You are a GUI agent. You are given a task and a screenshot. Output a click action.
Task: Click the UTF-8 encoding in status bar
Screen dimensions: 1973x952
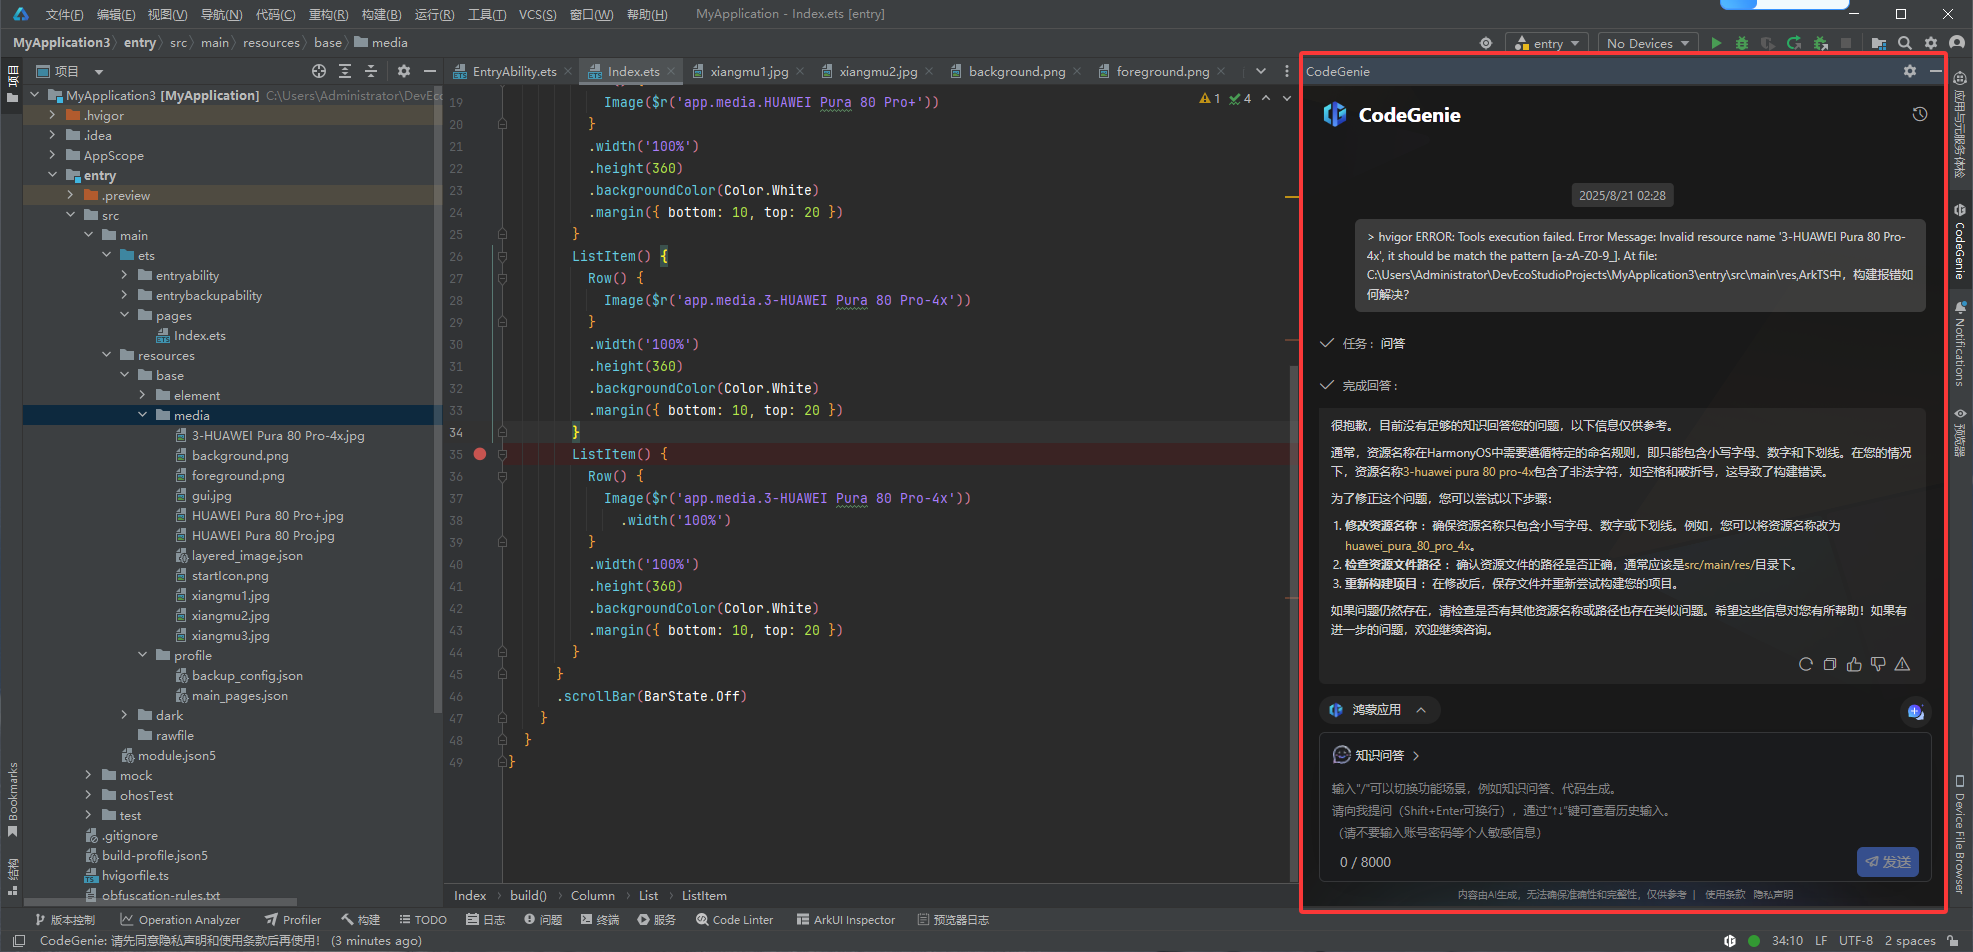coord(1856,941)
